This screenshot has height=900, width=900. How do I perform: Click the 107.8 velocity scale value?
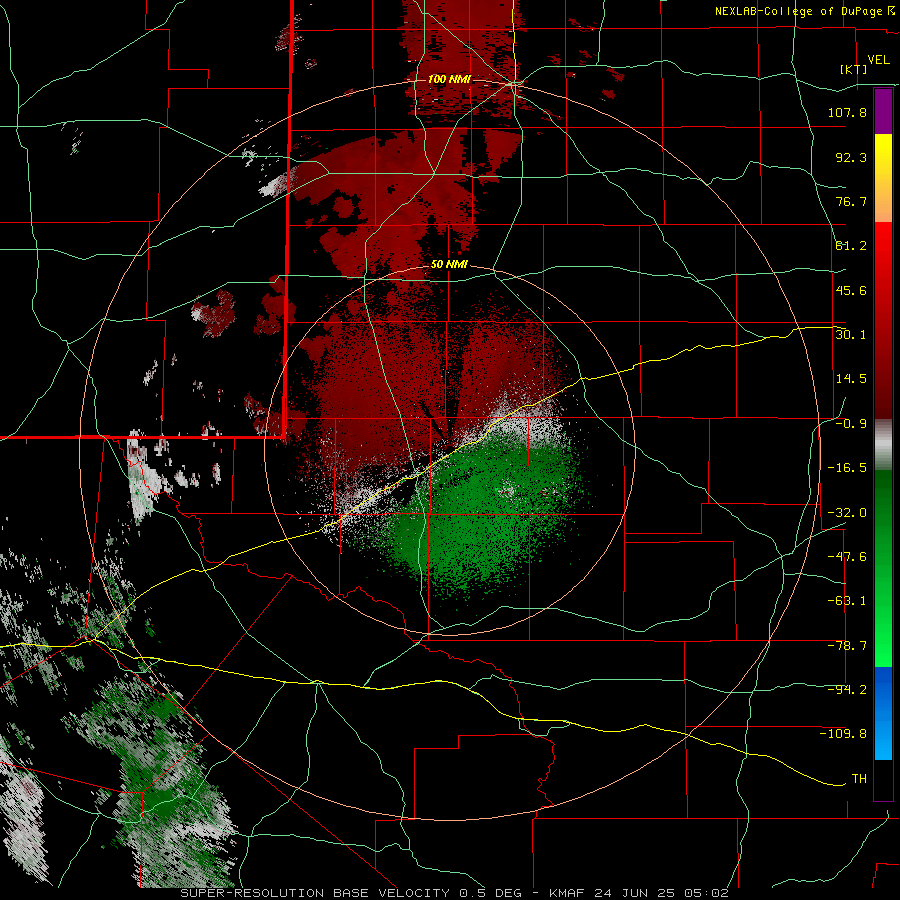tap(847, 112)
